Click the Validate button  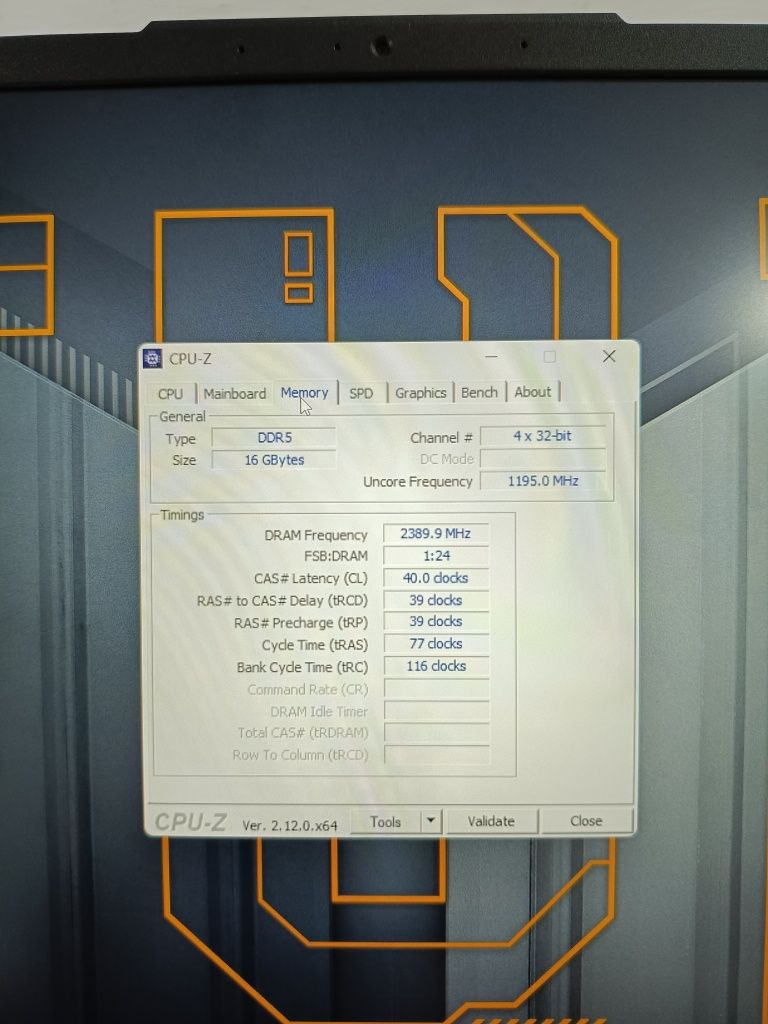click(x=491, y=821)
